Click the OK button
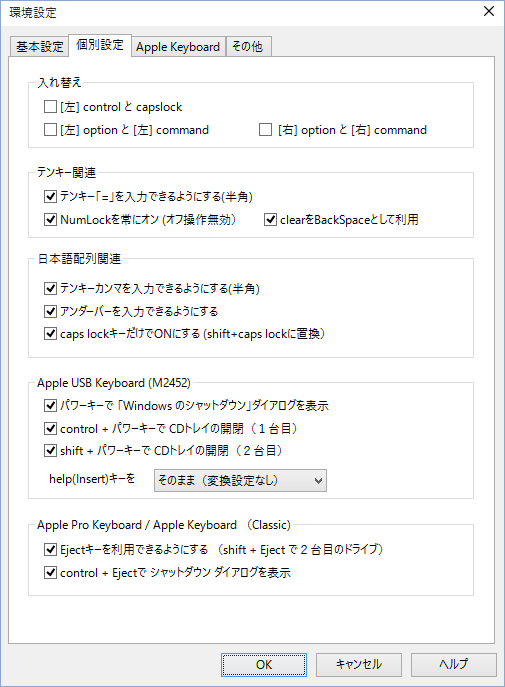 pyautogui.click(x=264, y=665)
